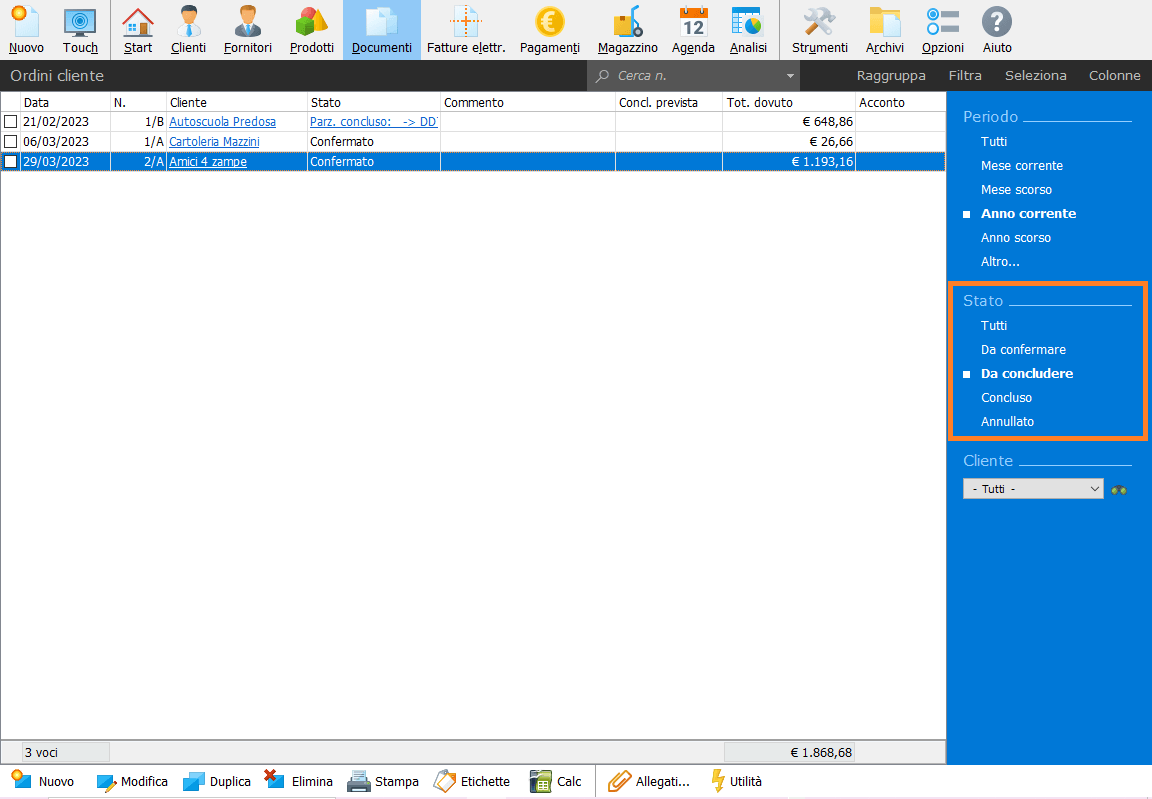Screen dimensions: 1152x799
Task: Tick checkbox for Amici 4 zampe order
Action: click(x=10, y=162)
